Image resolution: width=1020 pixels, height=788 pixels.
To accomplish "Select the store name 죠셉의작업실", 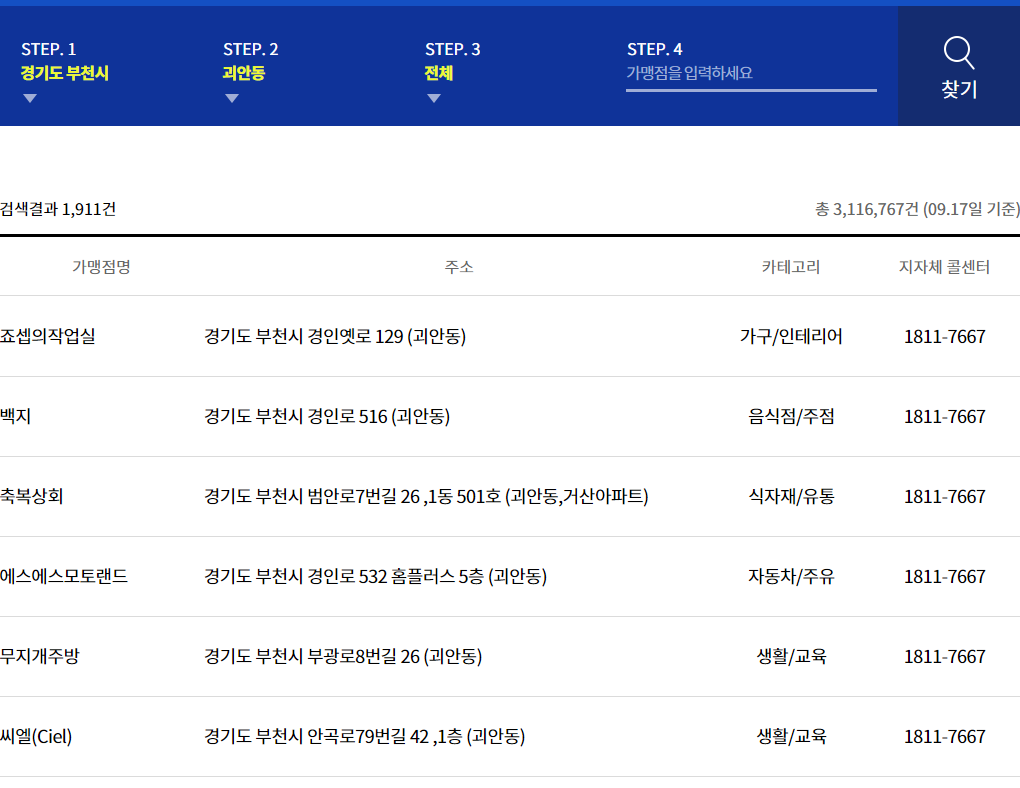I will [47, 336].
